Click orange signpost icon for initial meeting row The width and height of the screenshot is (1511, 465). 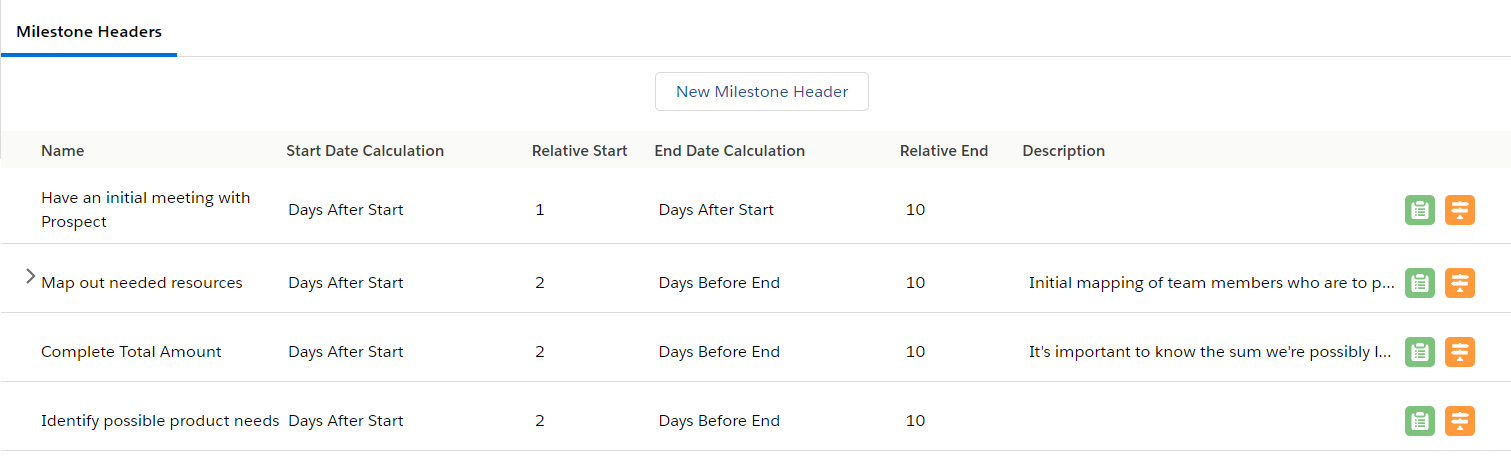tap(1460, 210)
